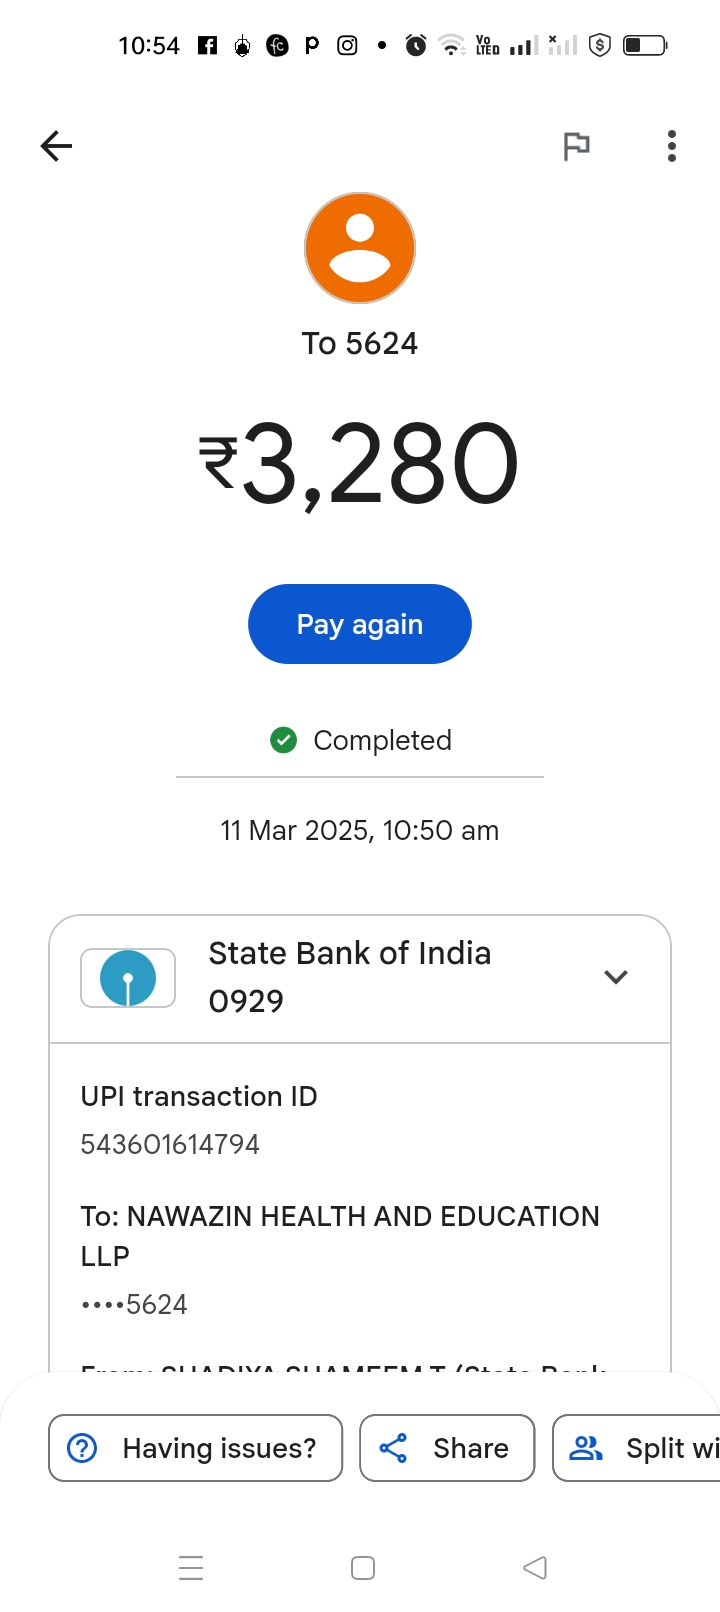The width and height of the screenshot is (720, 1612).
Task: Open the three-dot overflow menu
Action: click(x=672, y=146)
